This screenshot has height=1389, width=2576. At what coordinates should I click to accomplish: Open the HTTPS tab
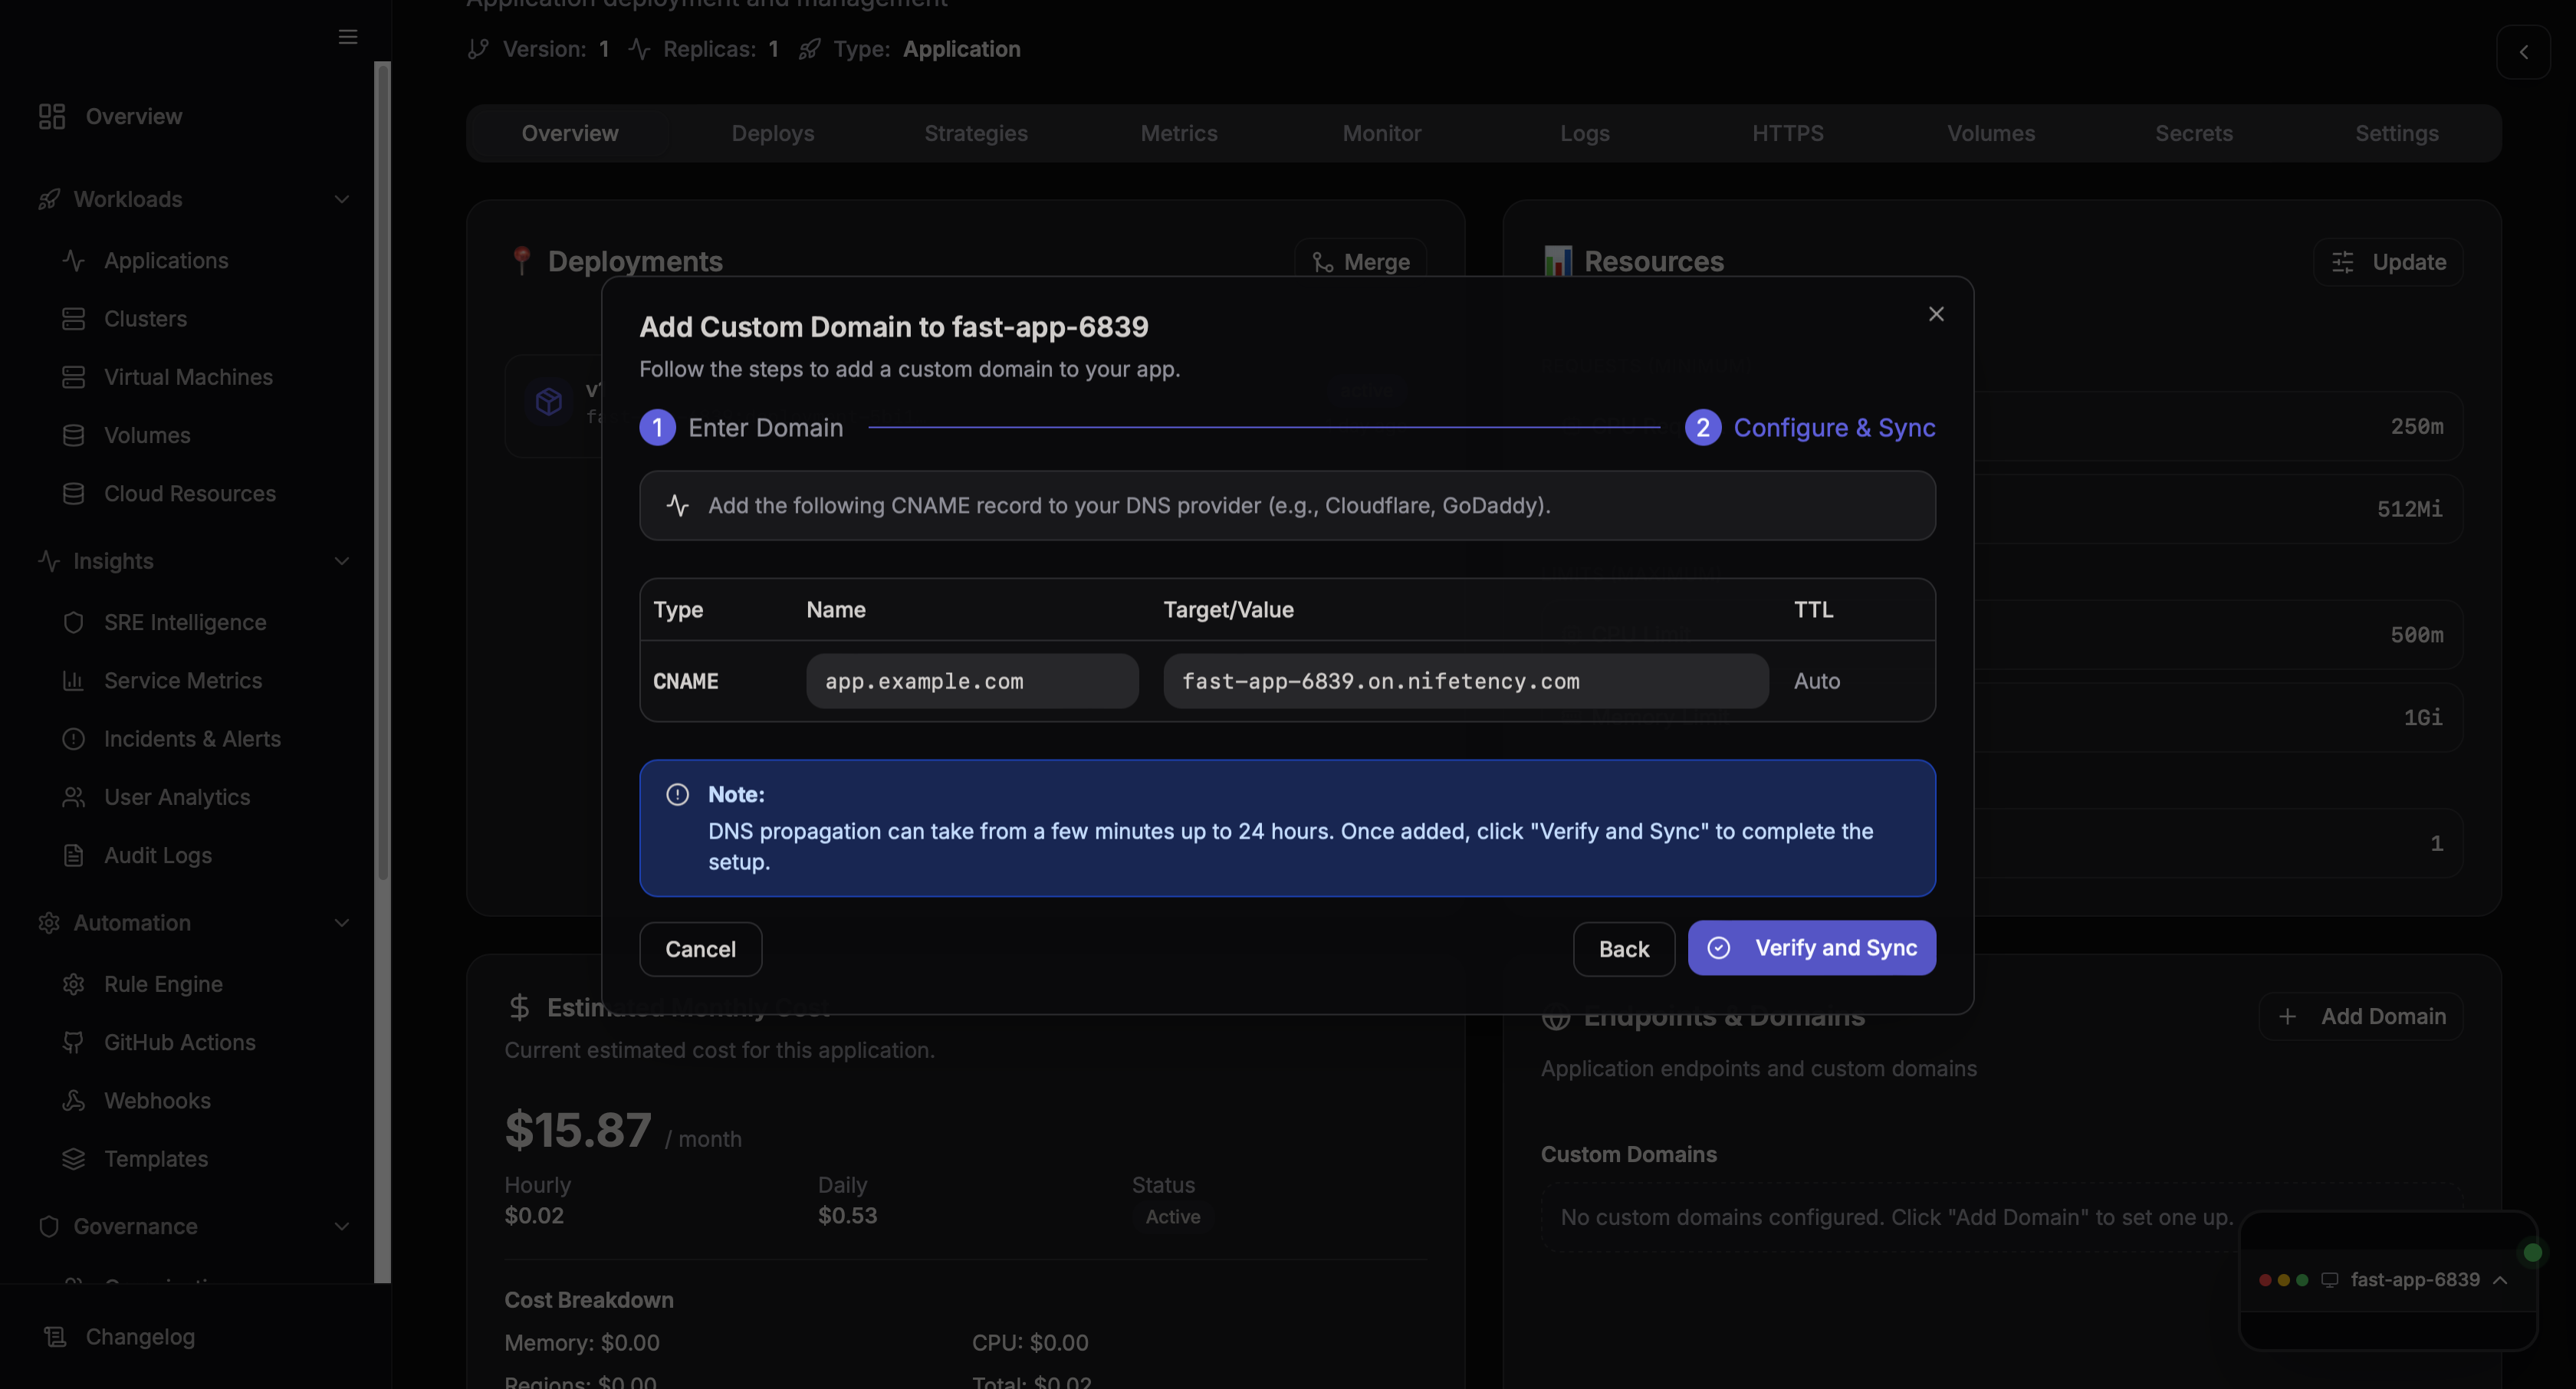tap(1788, 132)
